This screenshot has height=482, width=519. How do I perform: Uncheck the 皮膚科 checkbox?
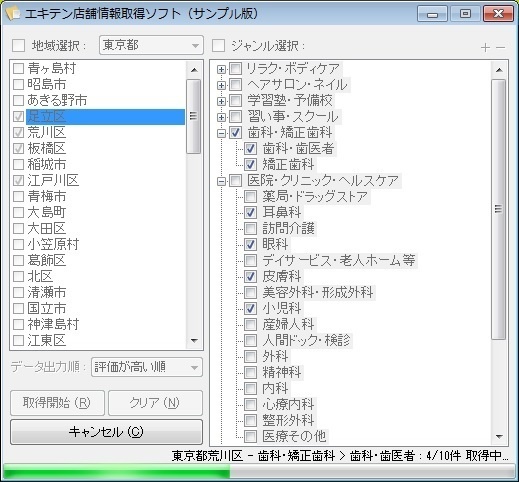click(250, 276)
